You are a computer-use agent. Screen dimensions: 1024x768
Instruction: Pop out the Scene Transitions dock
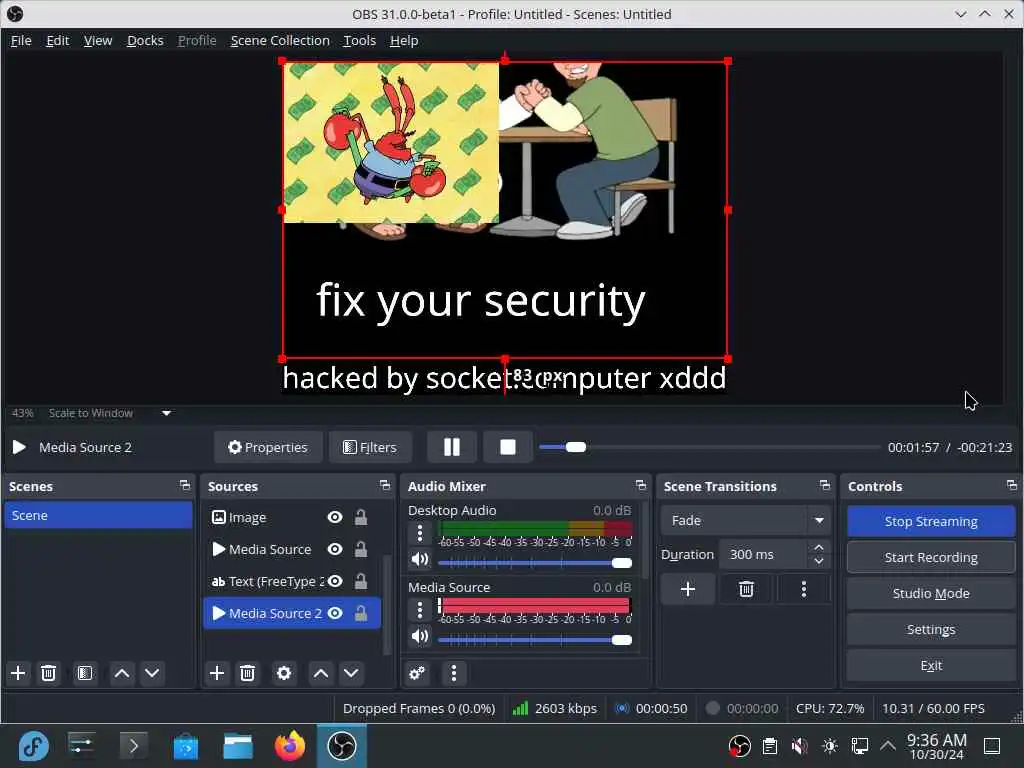[825, 485]
